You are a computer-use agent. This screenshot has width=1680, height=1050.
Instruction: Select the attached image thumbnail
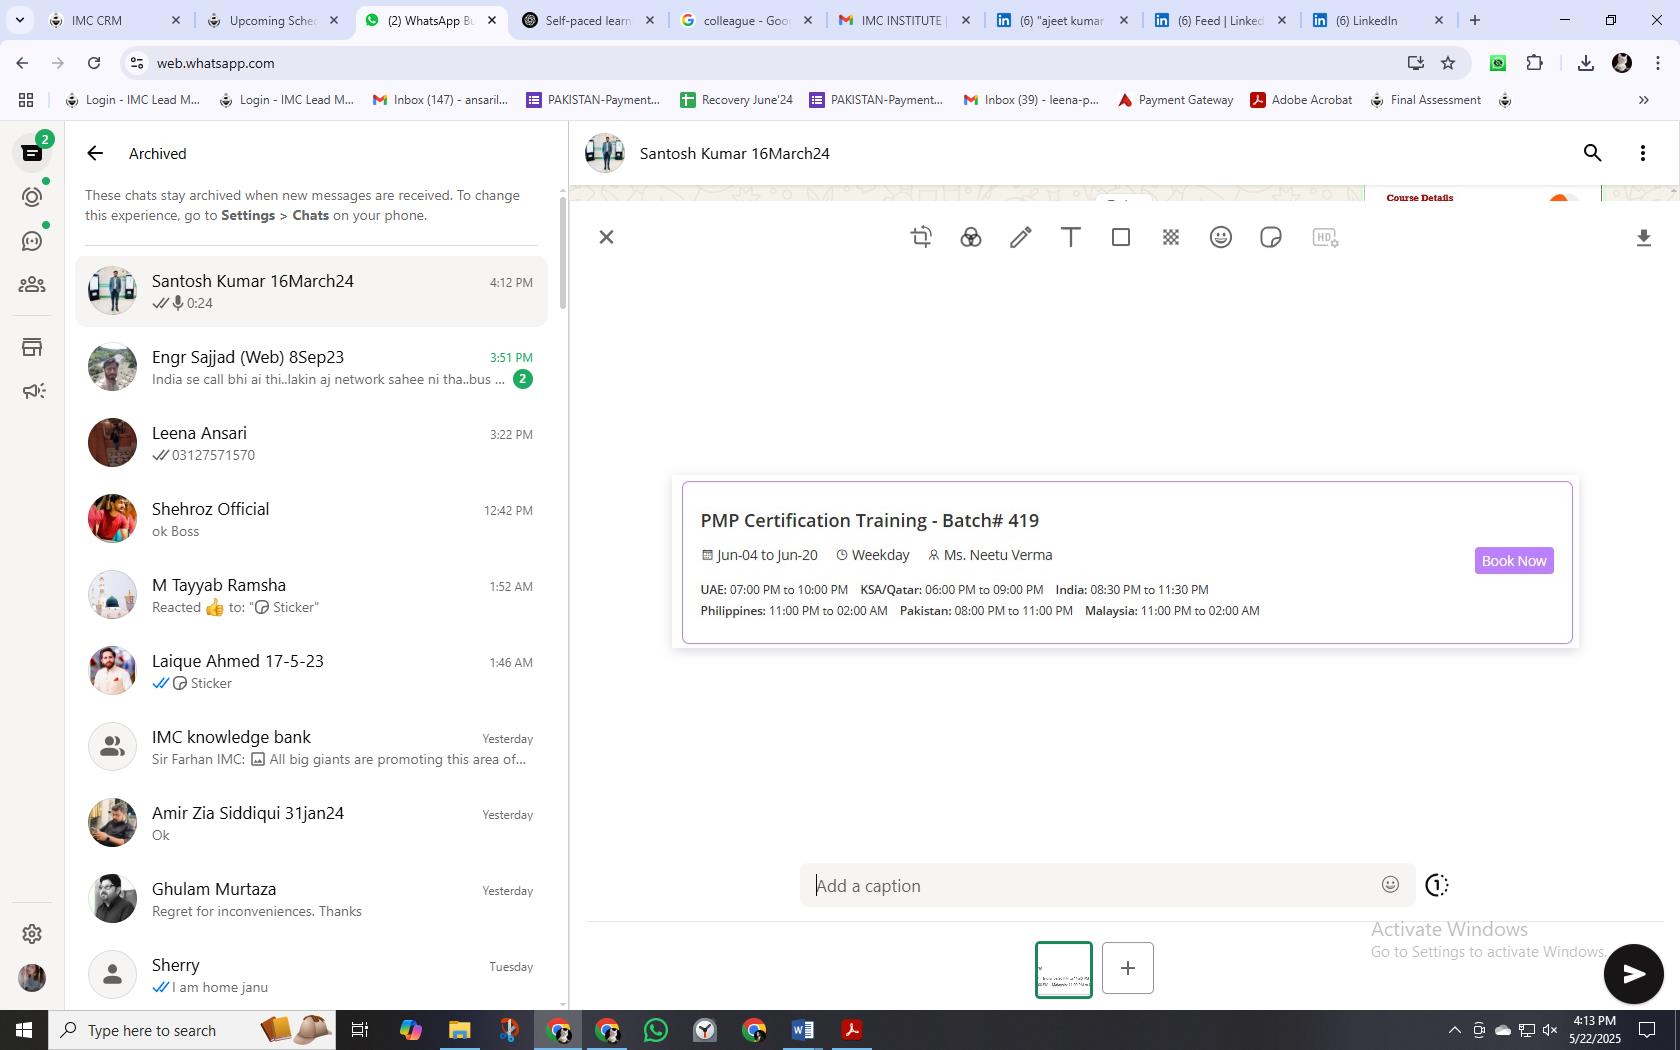1063,970
